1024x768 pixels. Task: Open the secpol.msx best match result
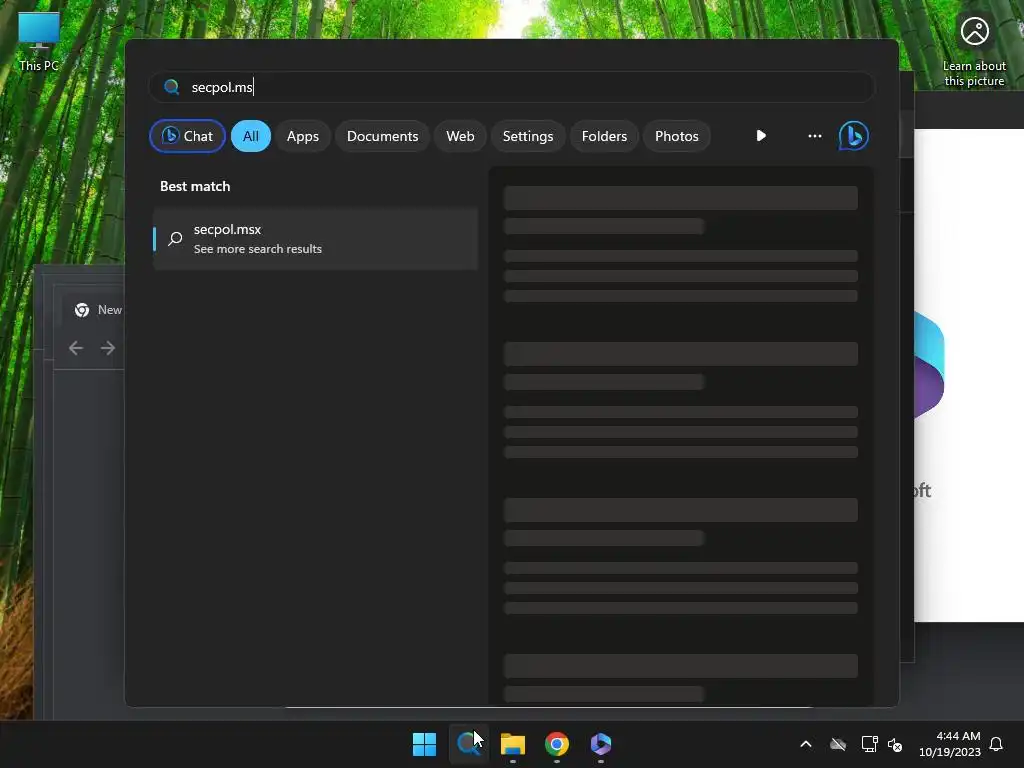click(315, 239)
